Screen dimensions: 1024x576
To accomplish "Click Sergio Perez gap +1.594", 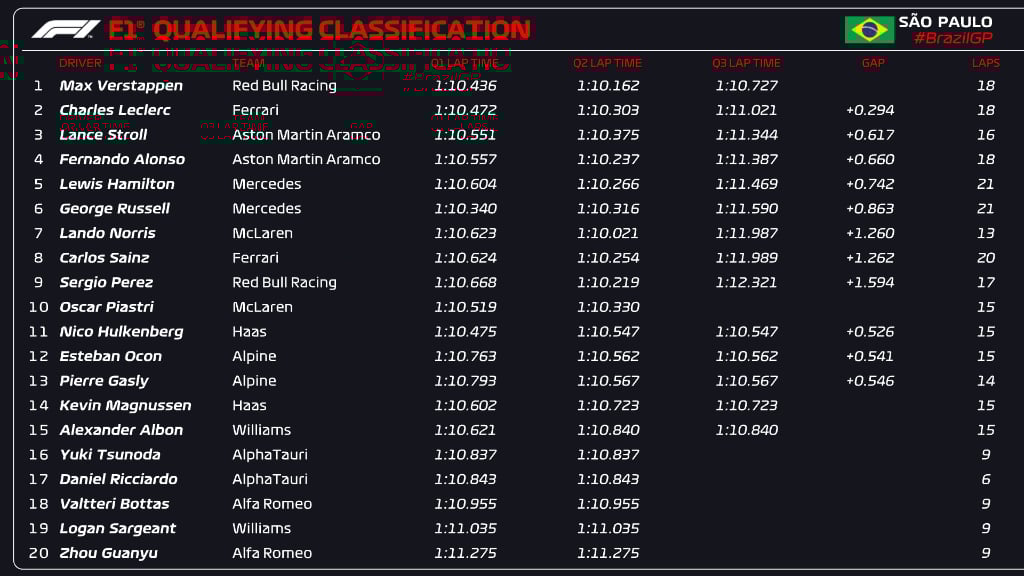I will 870,283.
